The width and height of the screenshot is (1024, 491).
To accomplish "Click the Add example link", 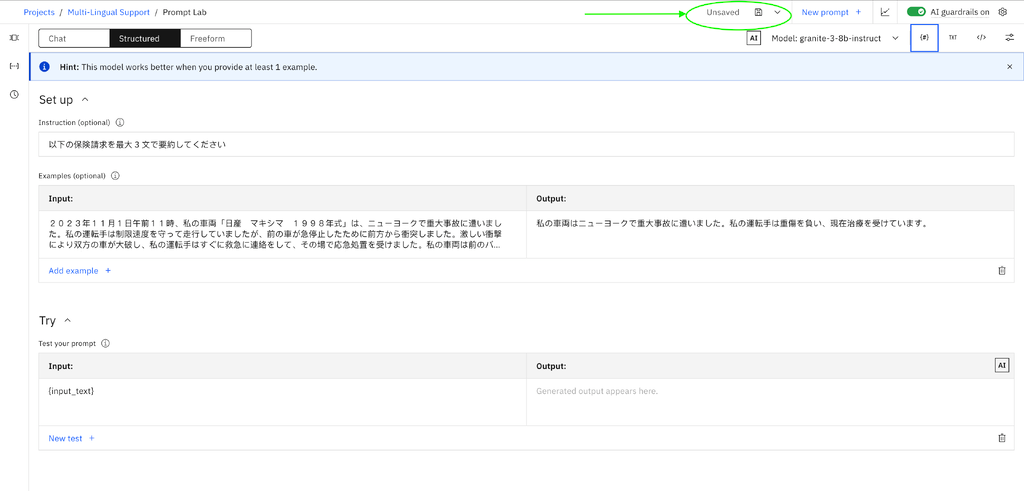I will click(x=80, y=270).
